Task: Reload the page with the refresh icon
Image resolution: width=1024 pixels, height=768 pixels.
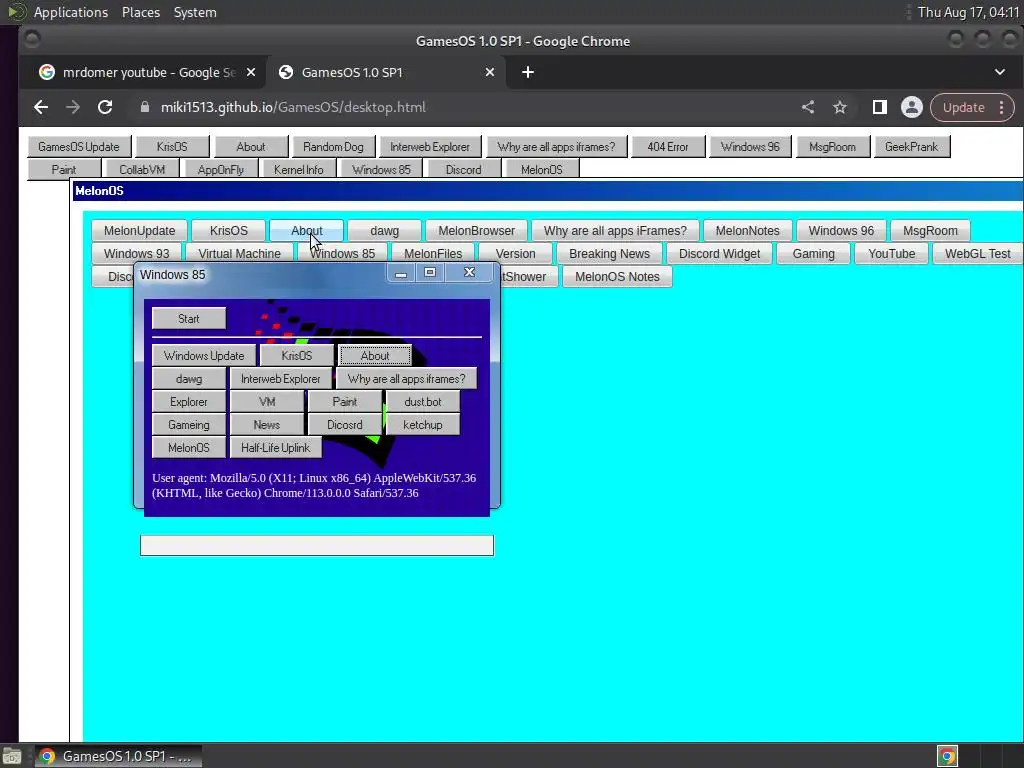Action: [x=105, y=107]
